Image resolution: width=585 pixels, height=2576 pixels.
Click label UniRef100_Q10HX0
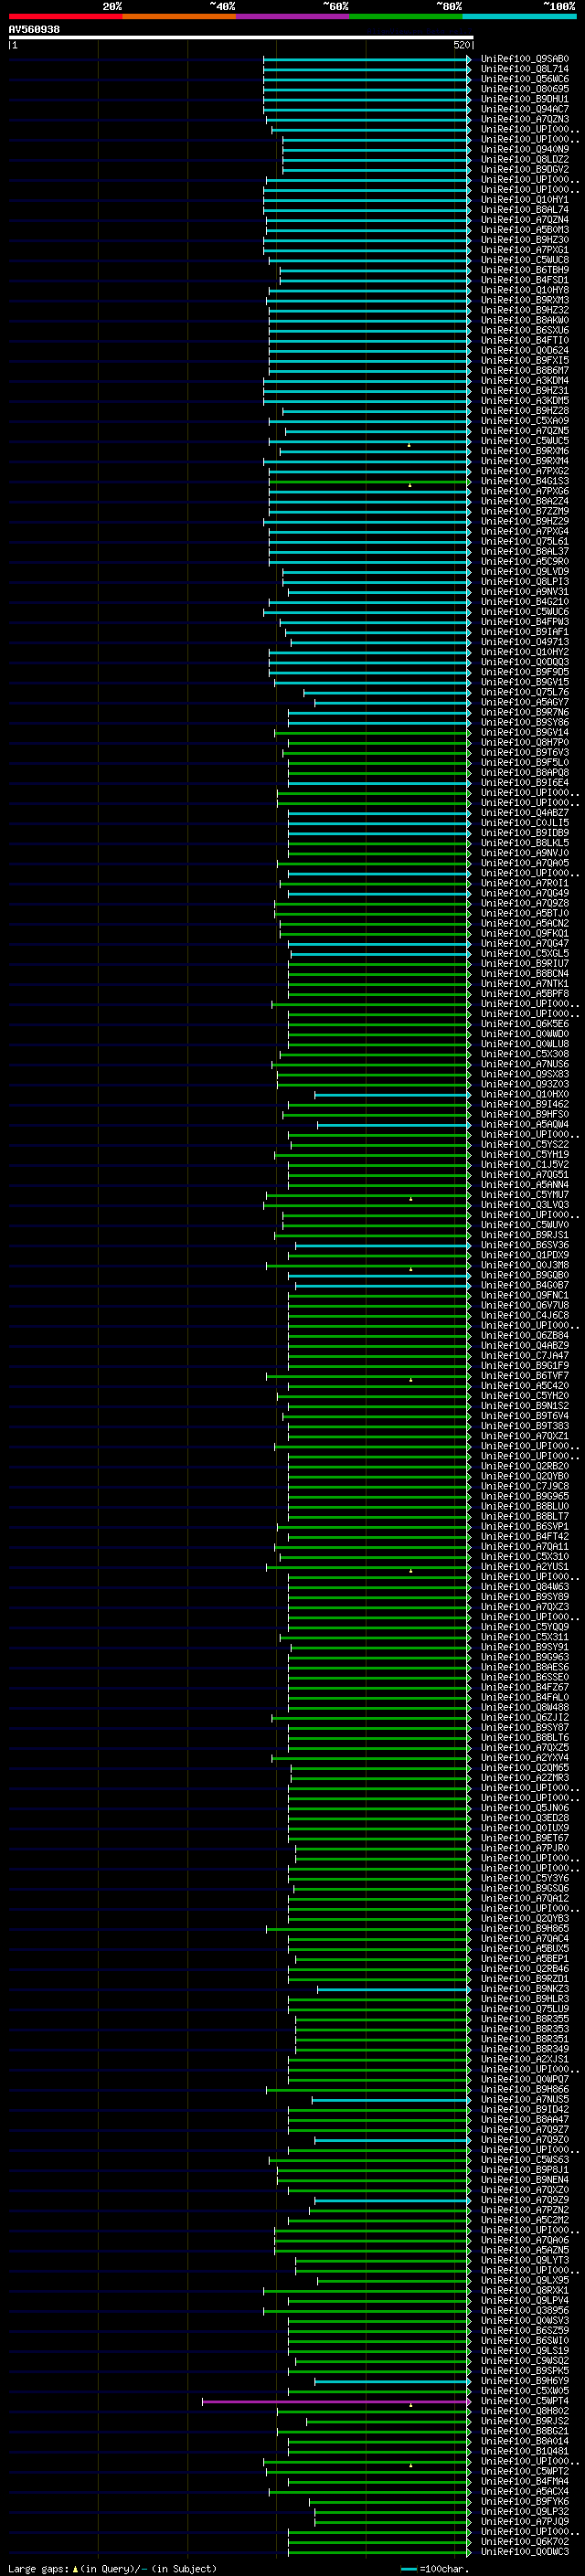(524, 1094)
